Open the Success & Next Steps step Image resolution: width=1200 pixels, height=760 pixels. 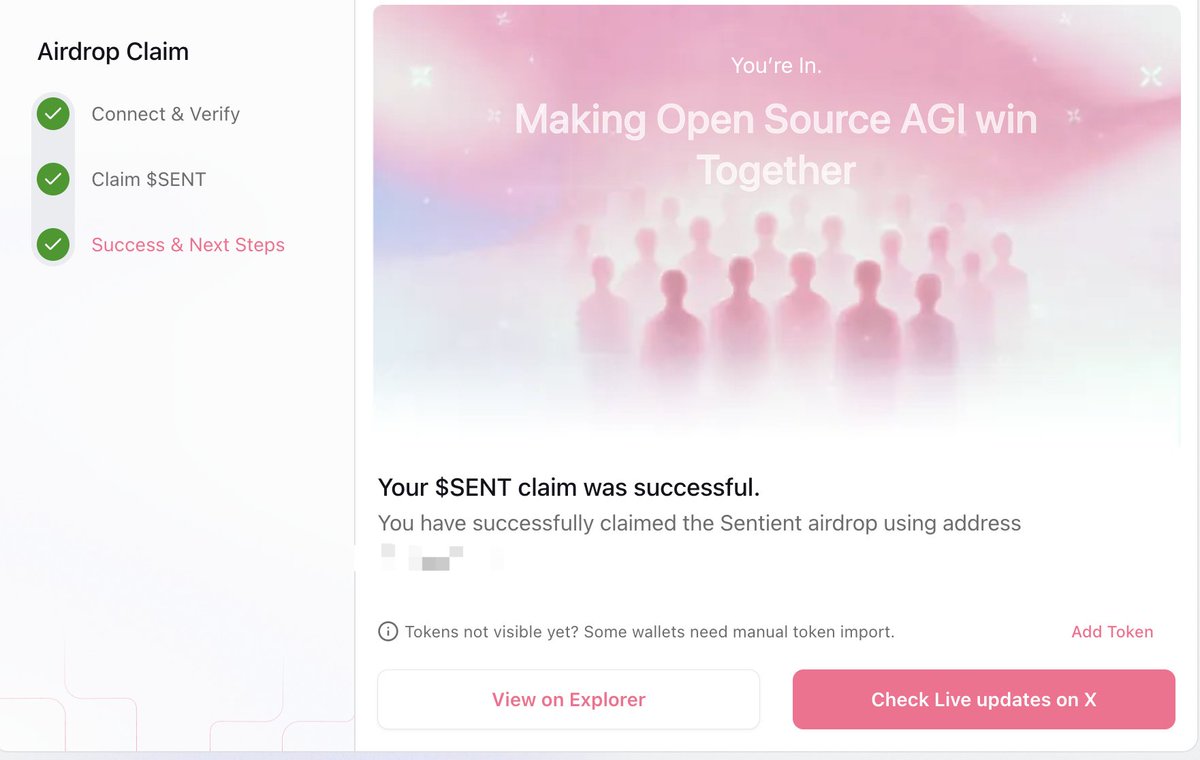(x=188, y=245)
